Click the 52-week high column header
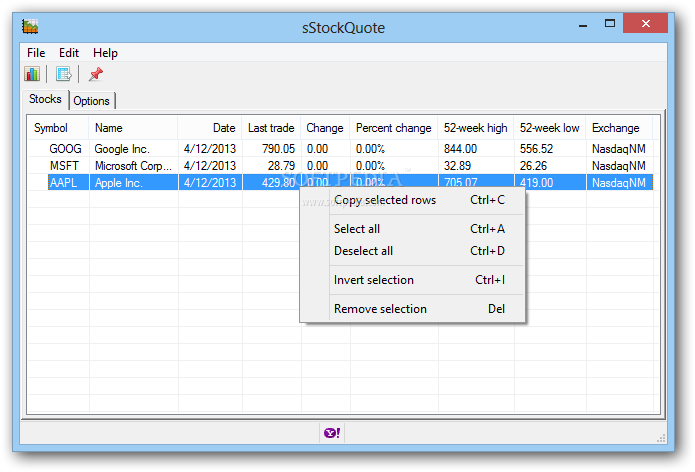 [476, 128]
